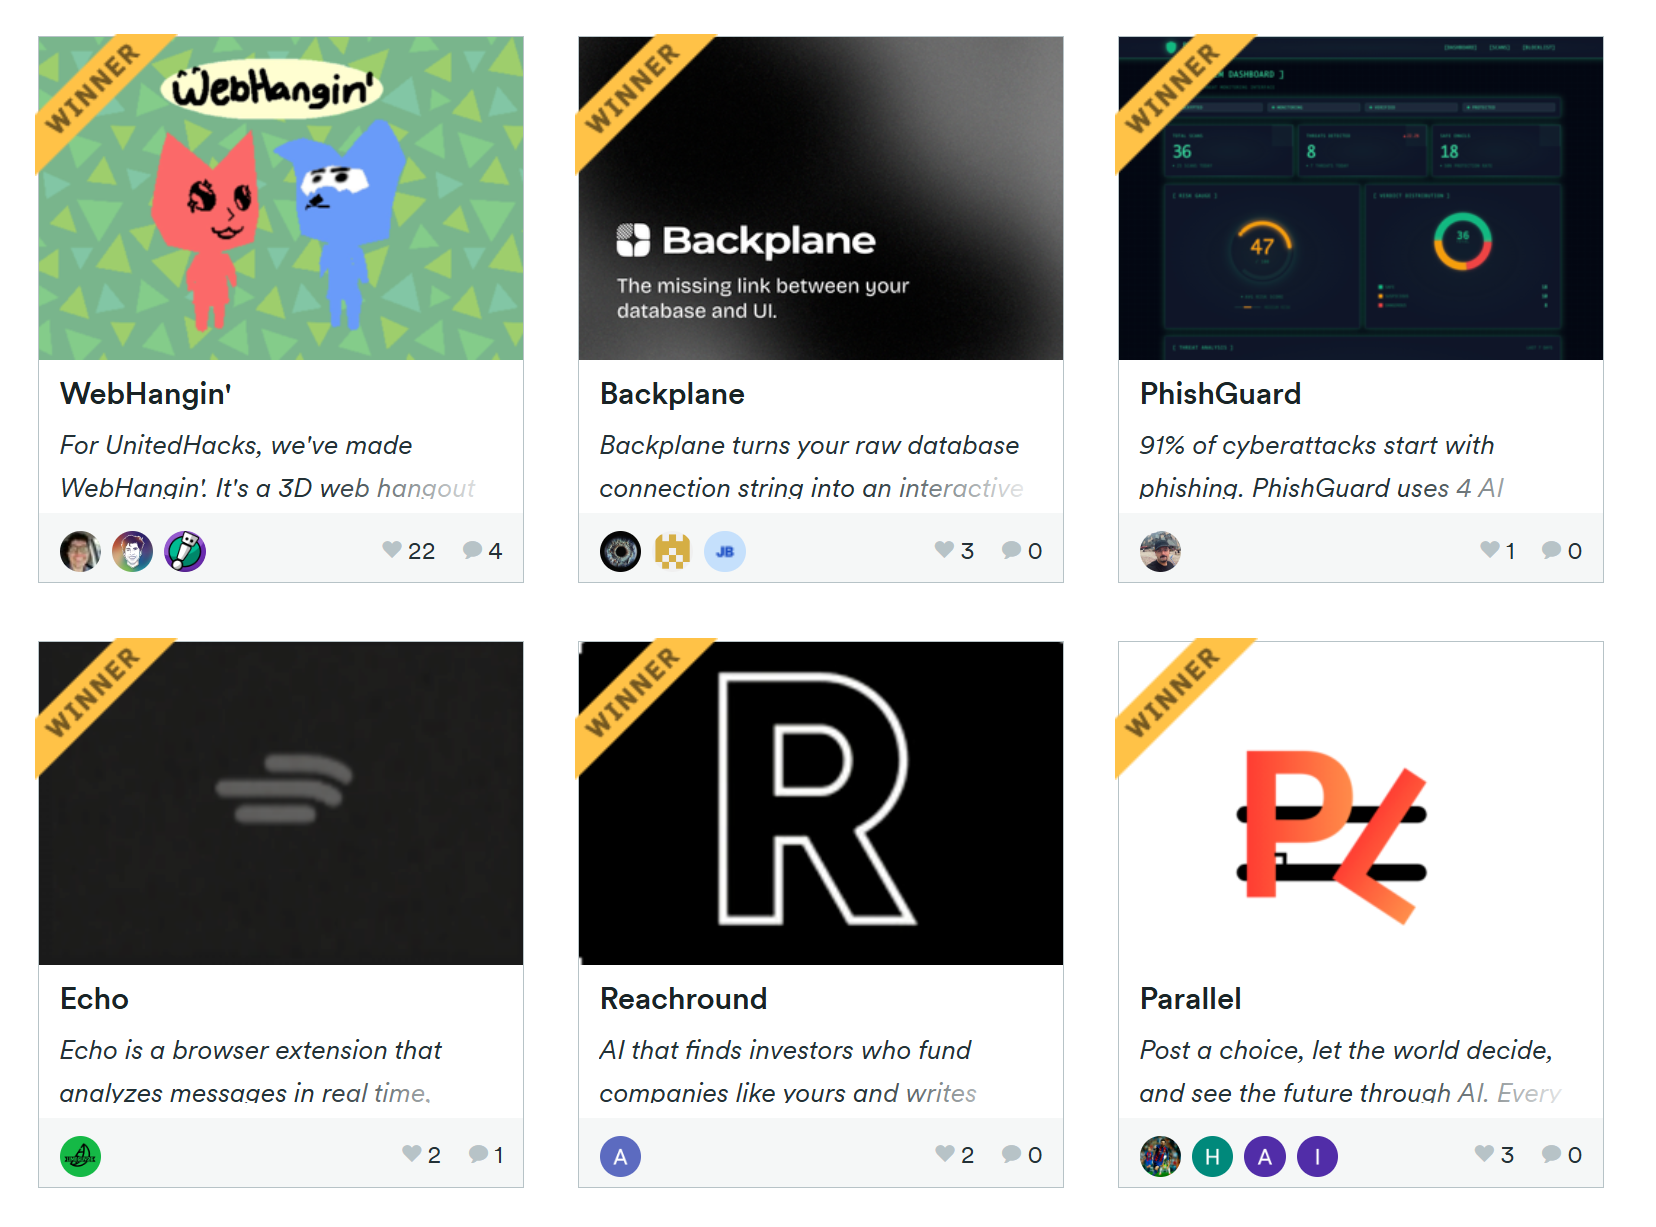The width and height of the screenshot is (1656, 1227).
Task: Click the heart icon on Parallel card
Action: [x=1485, y=1153]
